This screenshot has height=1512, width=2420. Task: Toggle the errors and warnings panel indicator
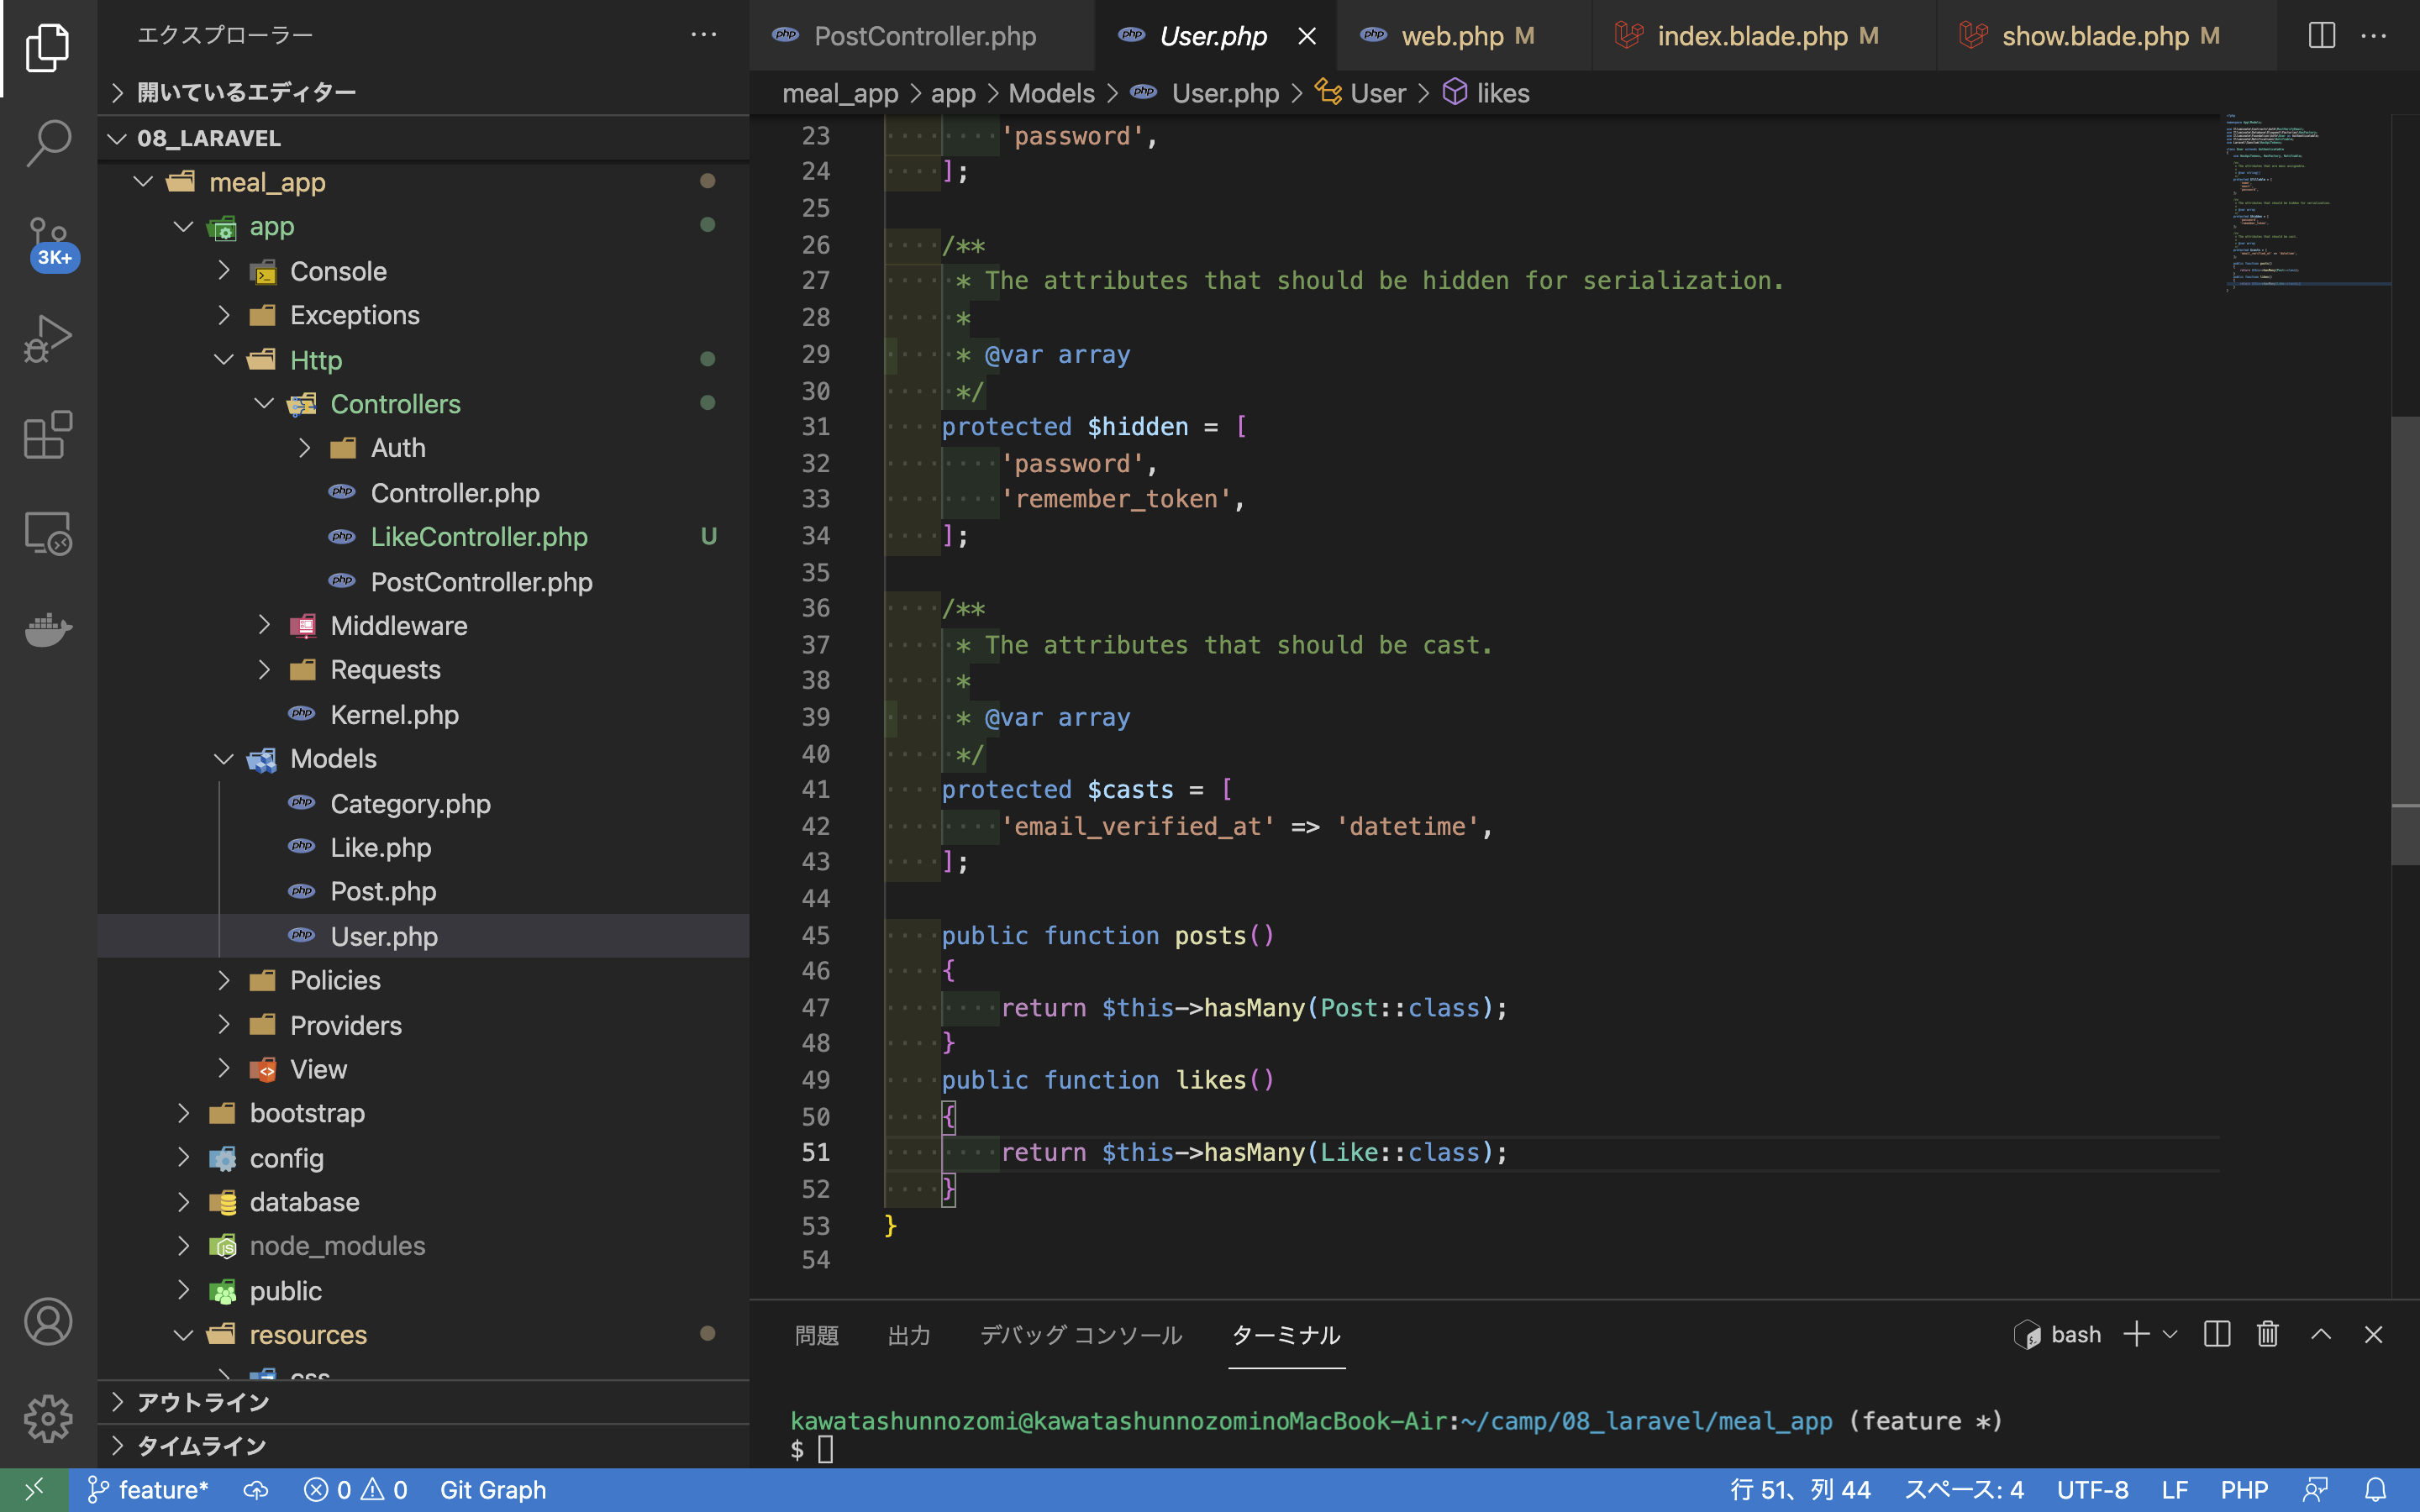tap(355, 1490)
